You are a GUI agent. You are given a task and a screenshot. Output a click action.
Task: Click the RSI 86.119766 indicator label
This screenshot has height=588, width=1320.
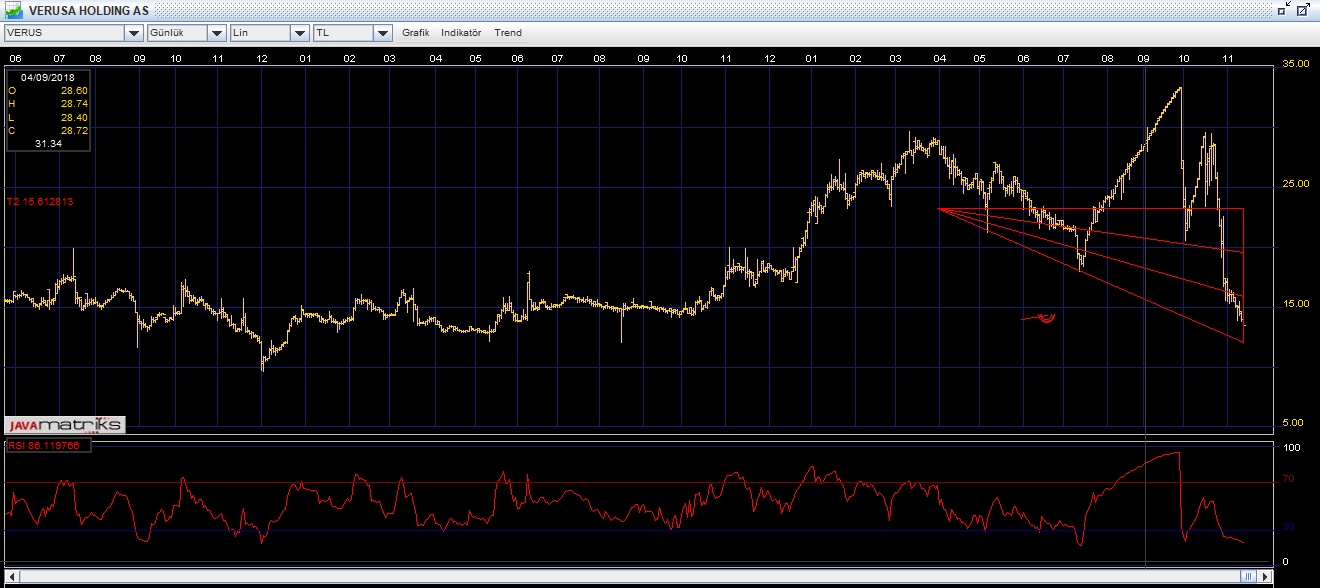[45, 446]
